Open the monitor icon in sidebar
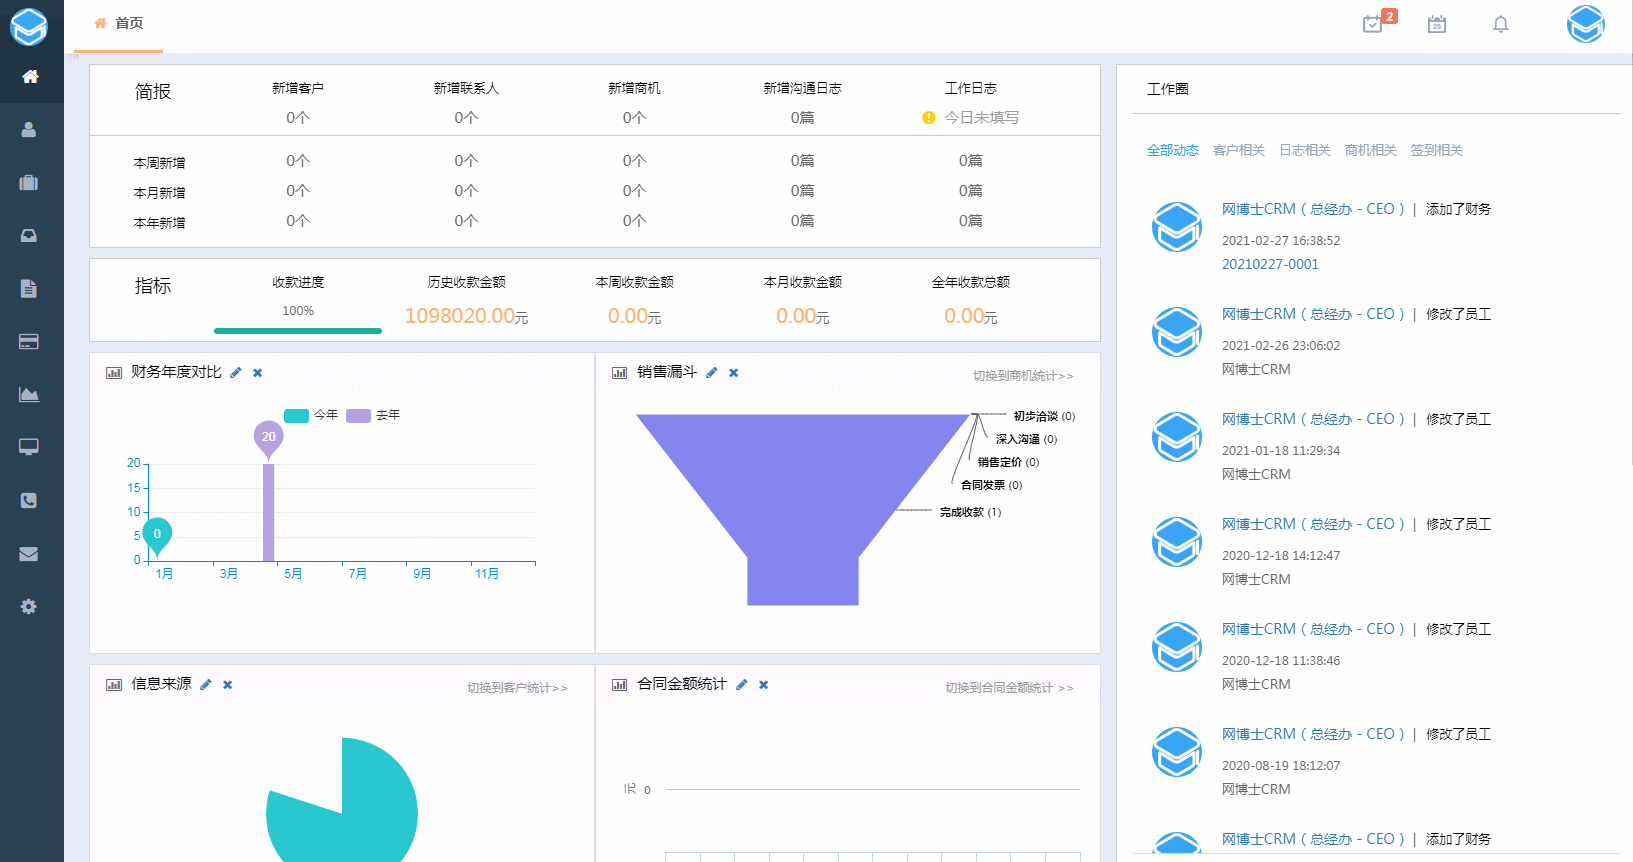1633x862 pixels. (29, 447)
